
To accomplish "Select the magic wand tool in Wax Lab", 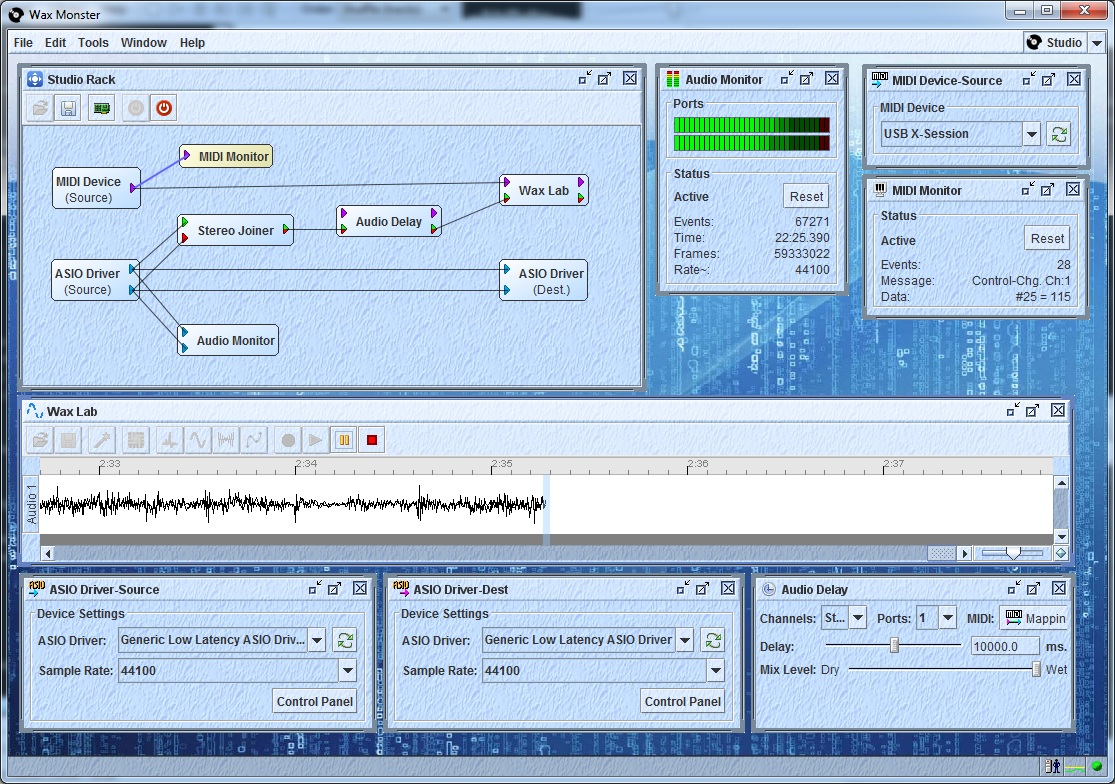I will [x=101, y=439].
